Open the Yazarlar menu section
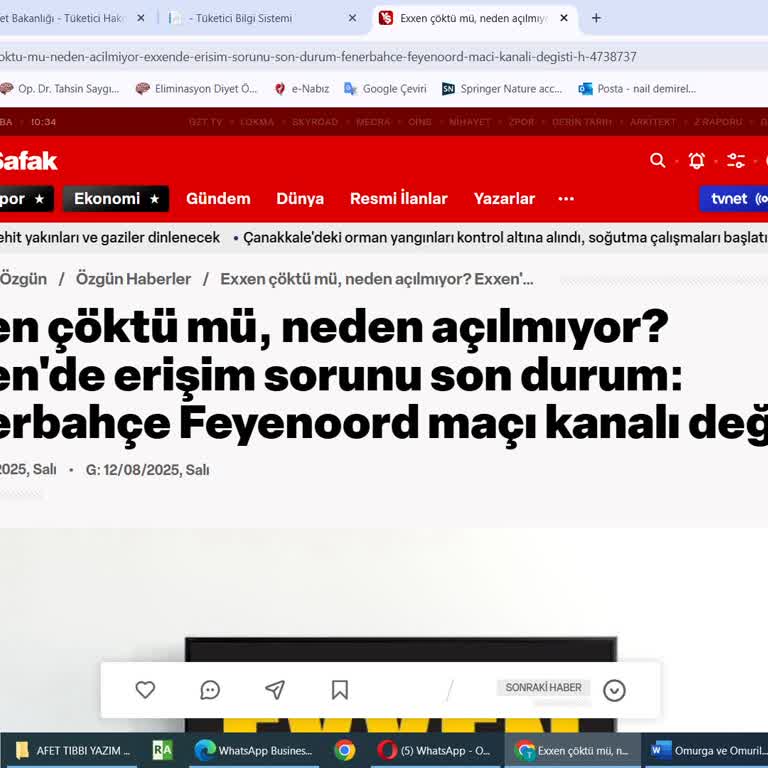Screen dimensions: 768x768 (504, 198)
